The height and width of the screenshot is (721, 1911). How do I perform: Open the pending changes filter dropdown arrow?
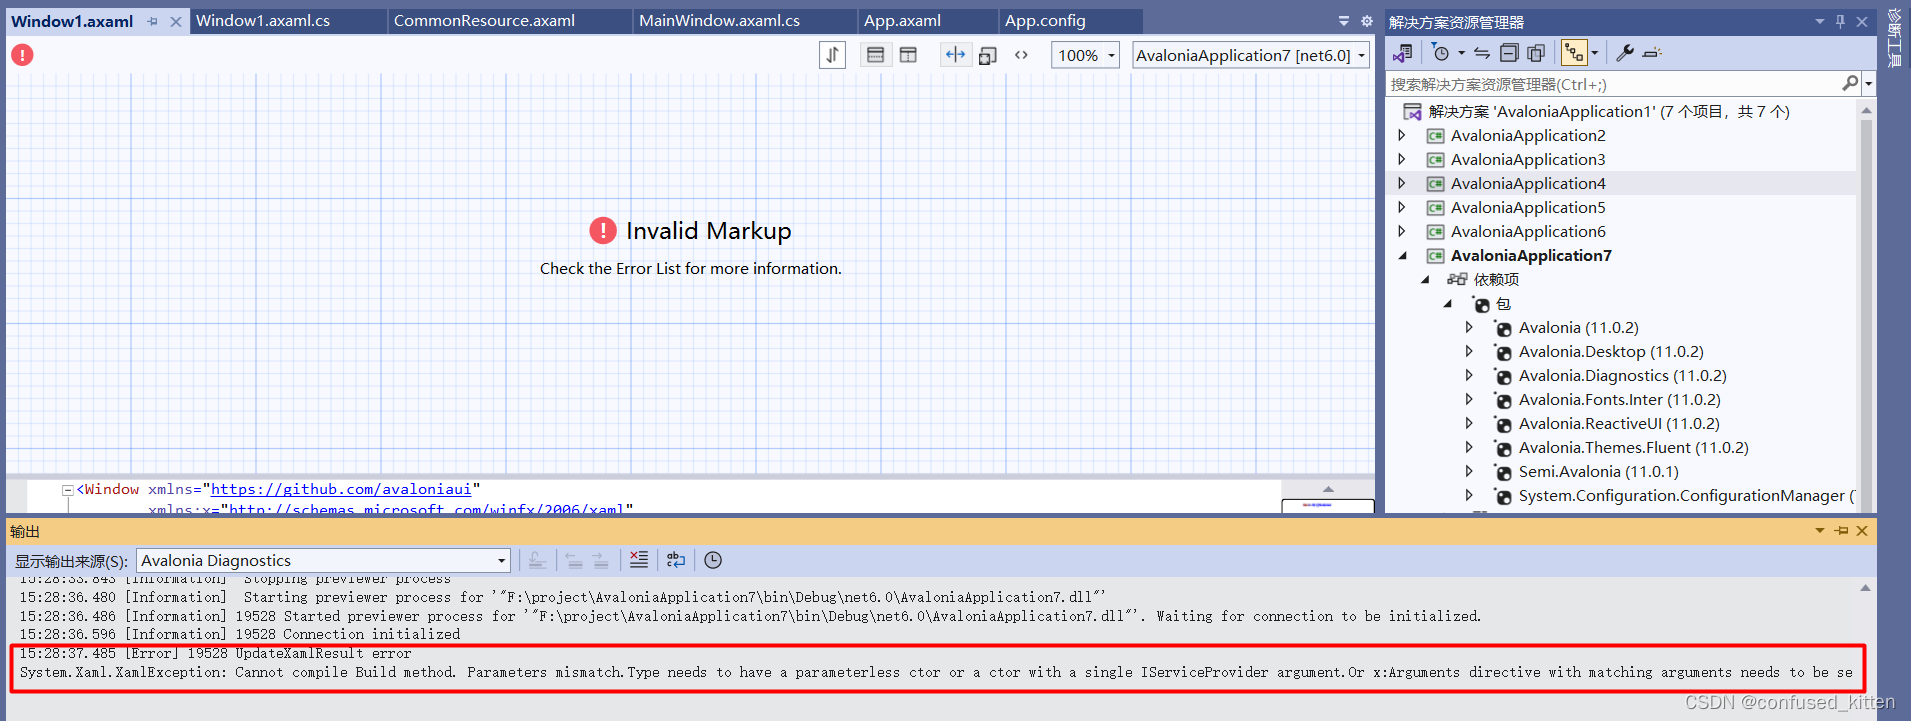1461,53
